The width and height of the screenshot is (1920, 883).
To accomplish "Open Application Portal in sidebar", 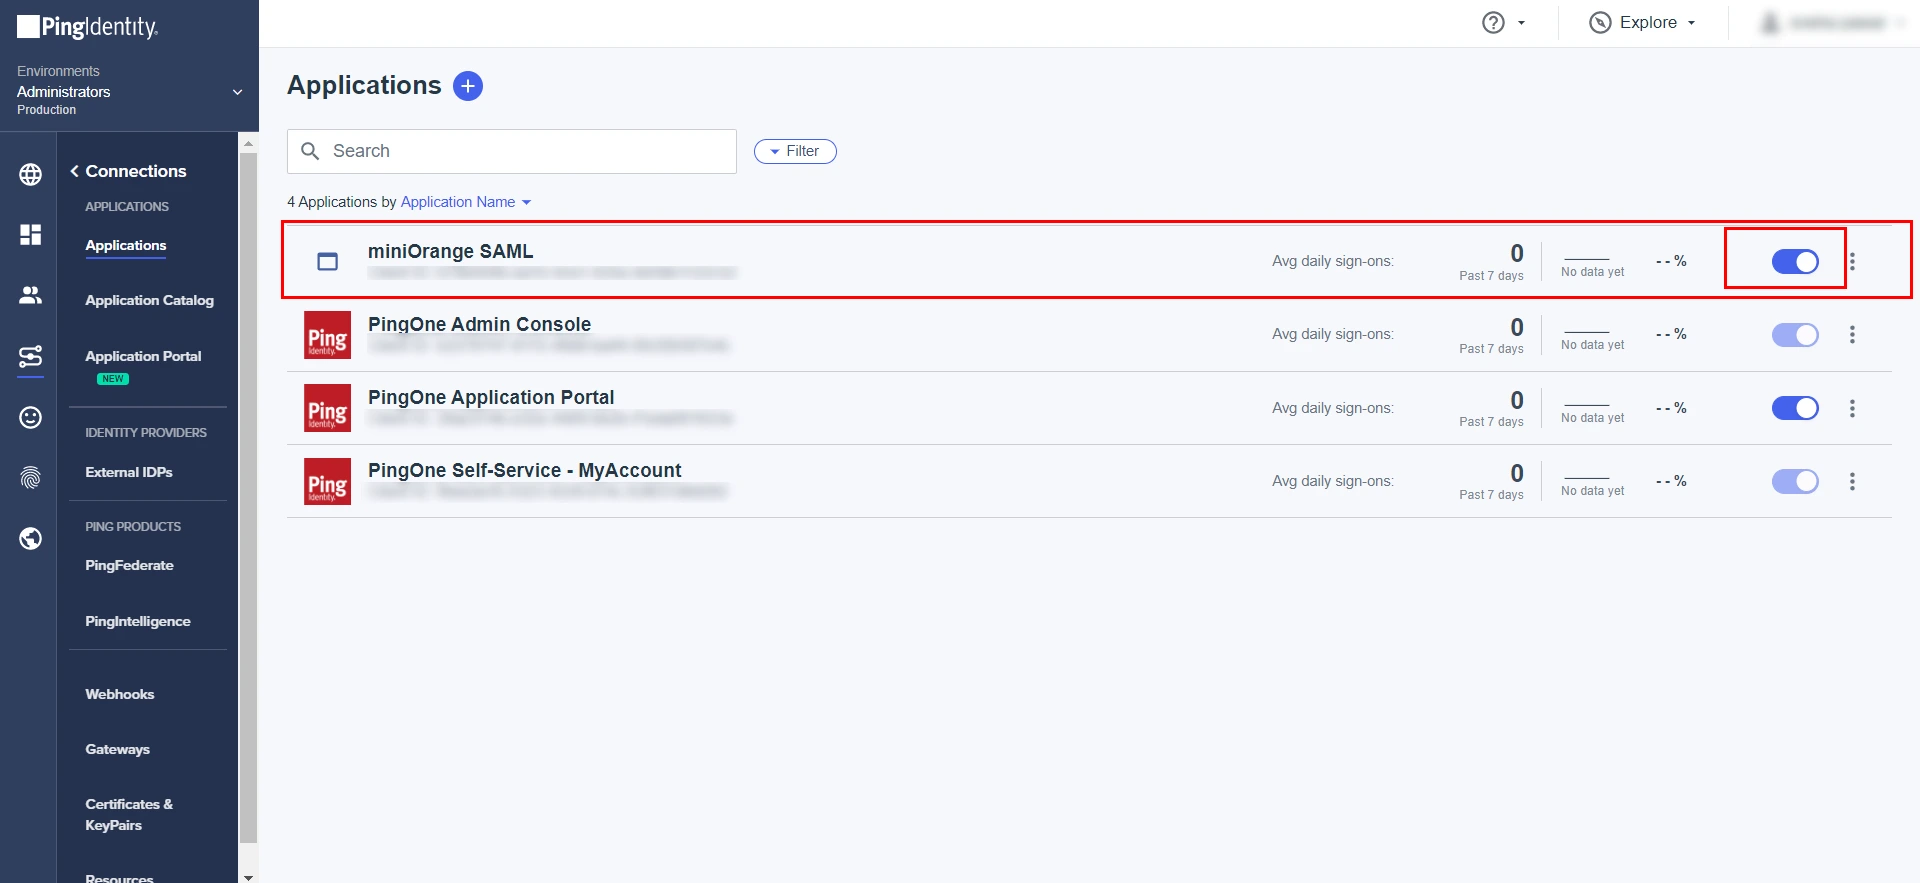I will [143, 356].
